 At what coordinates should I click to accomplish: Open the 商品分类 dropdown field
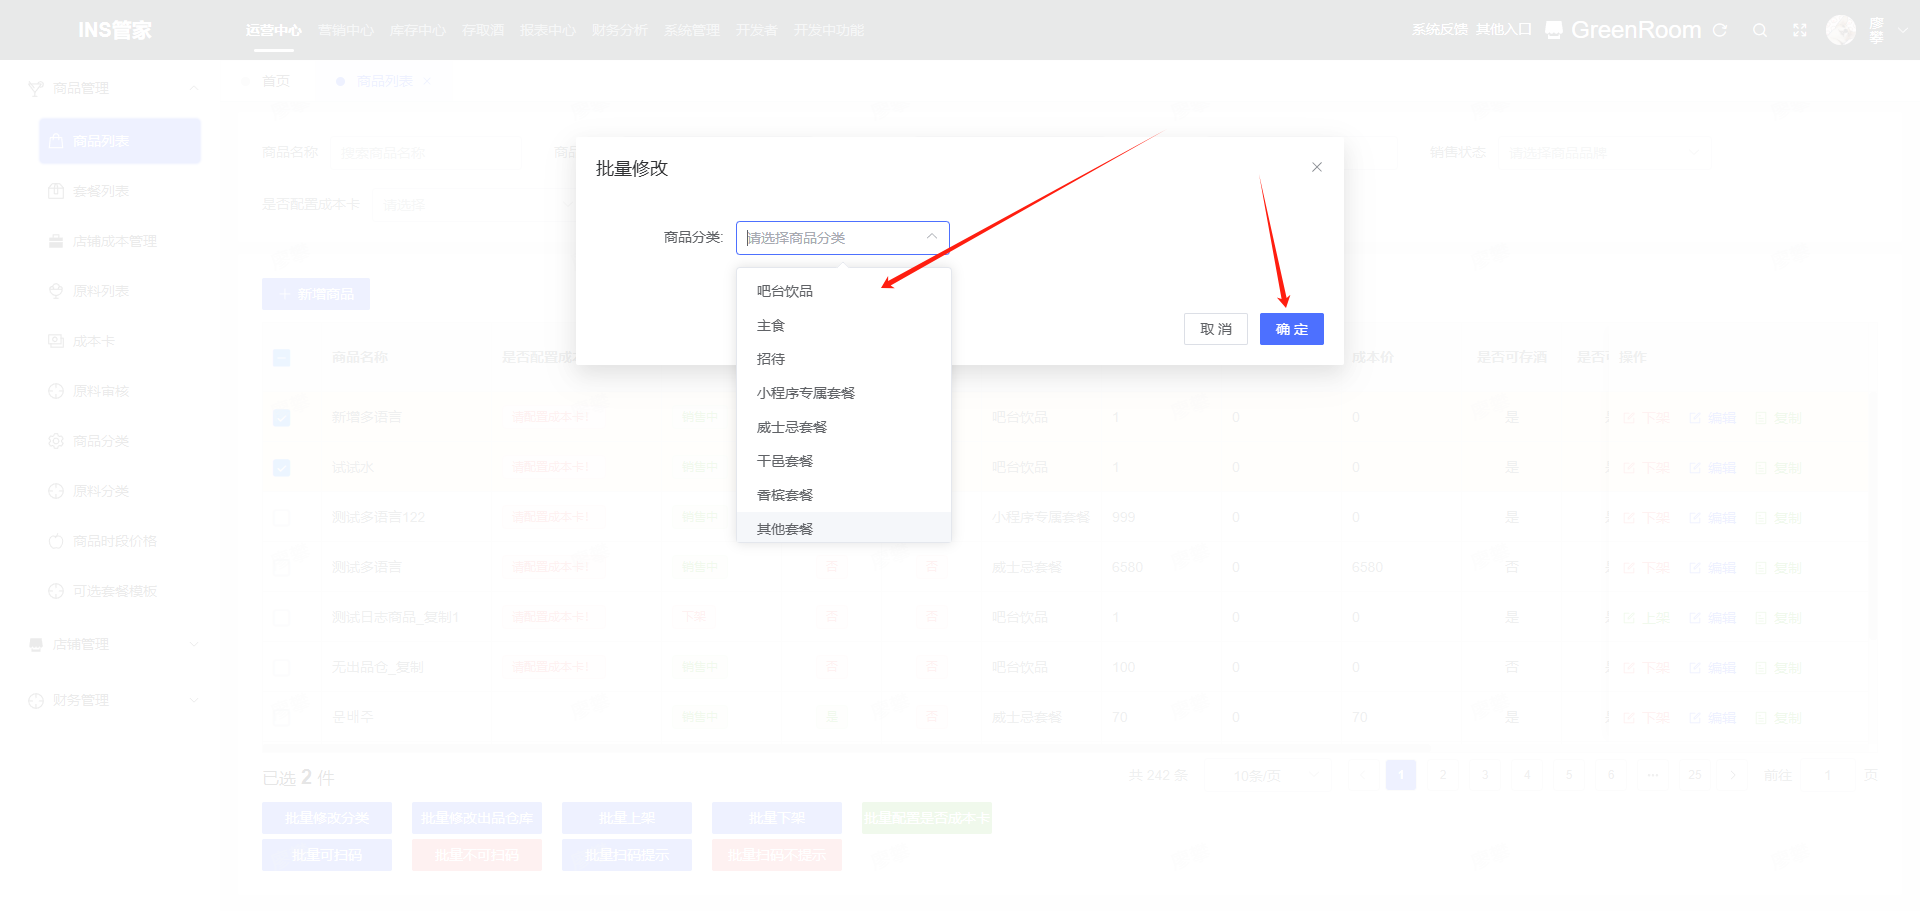(842, 238)
